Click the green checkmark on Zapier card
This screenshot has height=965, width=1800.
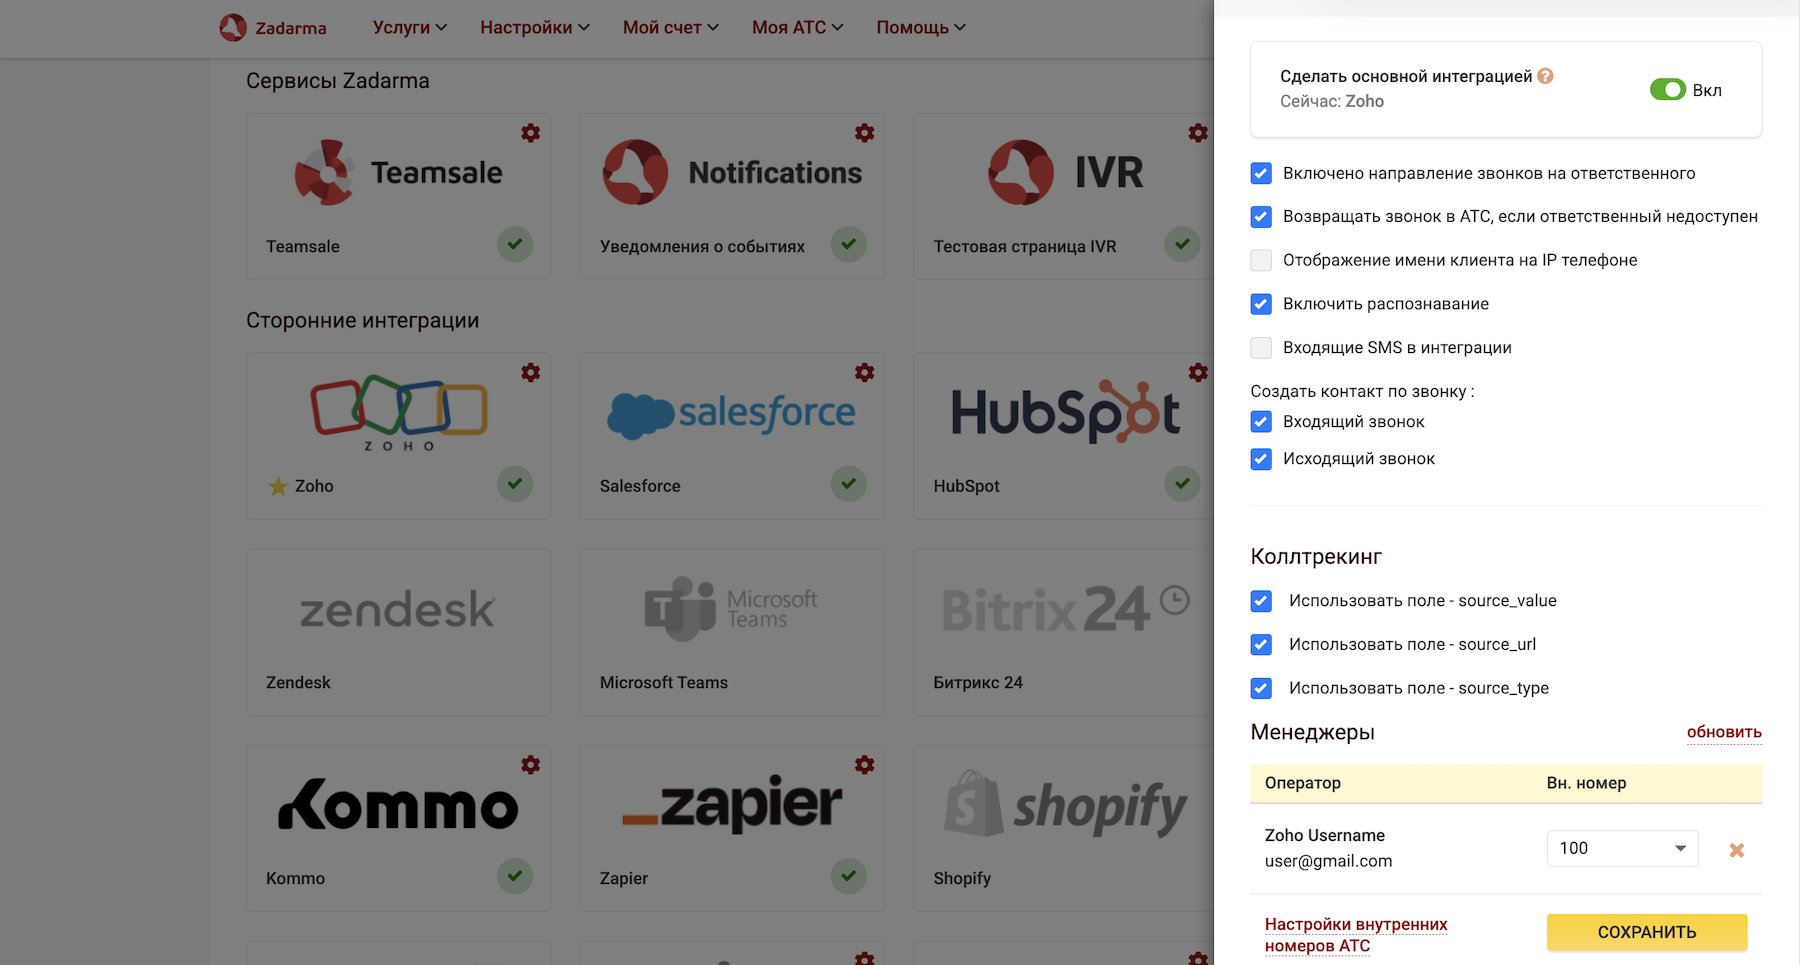pyautogui.click(x=849, y=876)
